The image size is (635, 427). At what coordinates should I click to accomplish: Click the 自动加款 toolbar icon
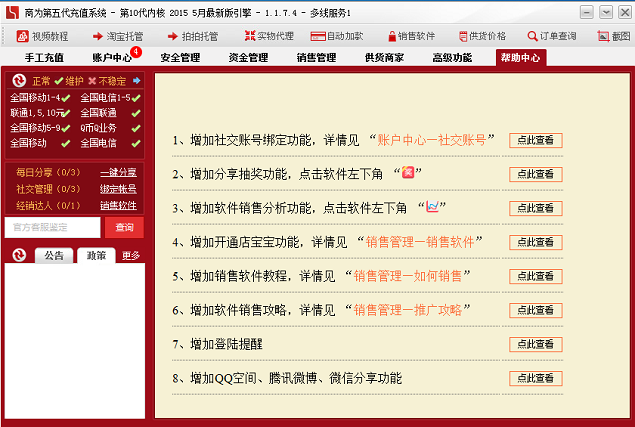(x=318, y=35)
